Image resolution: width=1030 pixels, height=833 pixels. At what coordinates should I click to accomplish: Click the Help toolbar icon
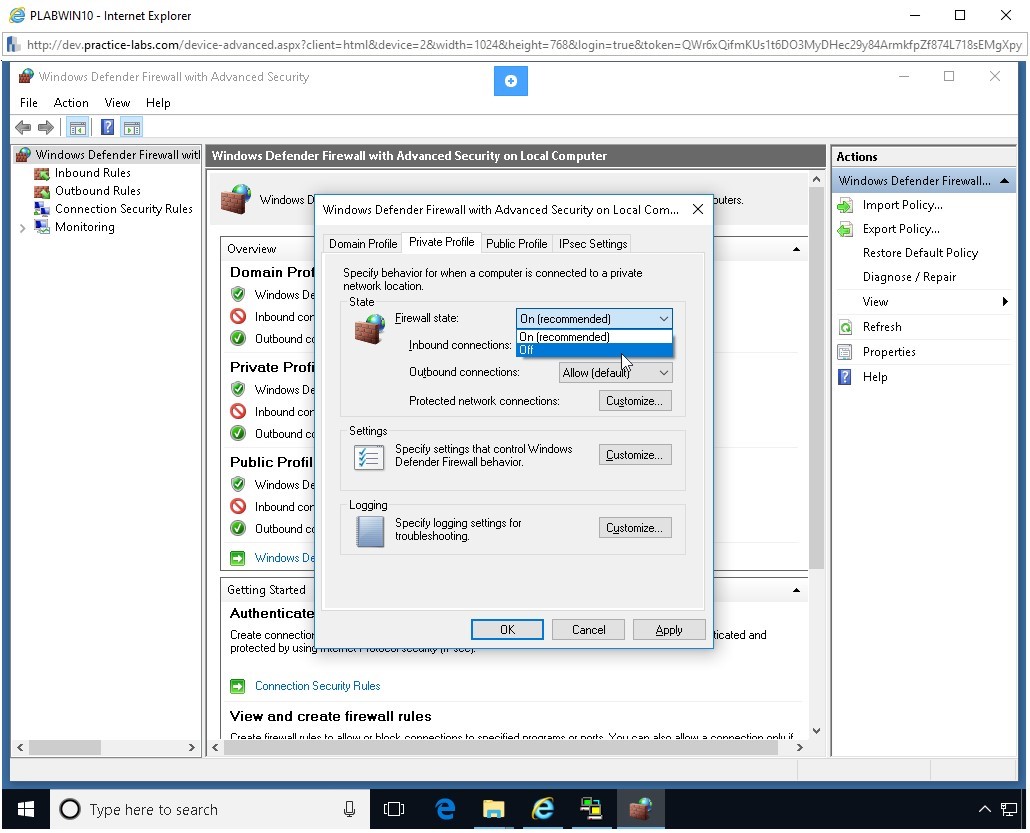107,127
